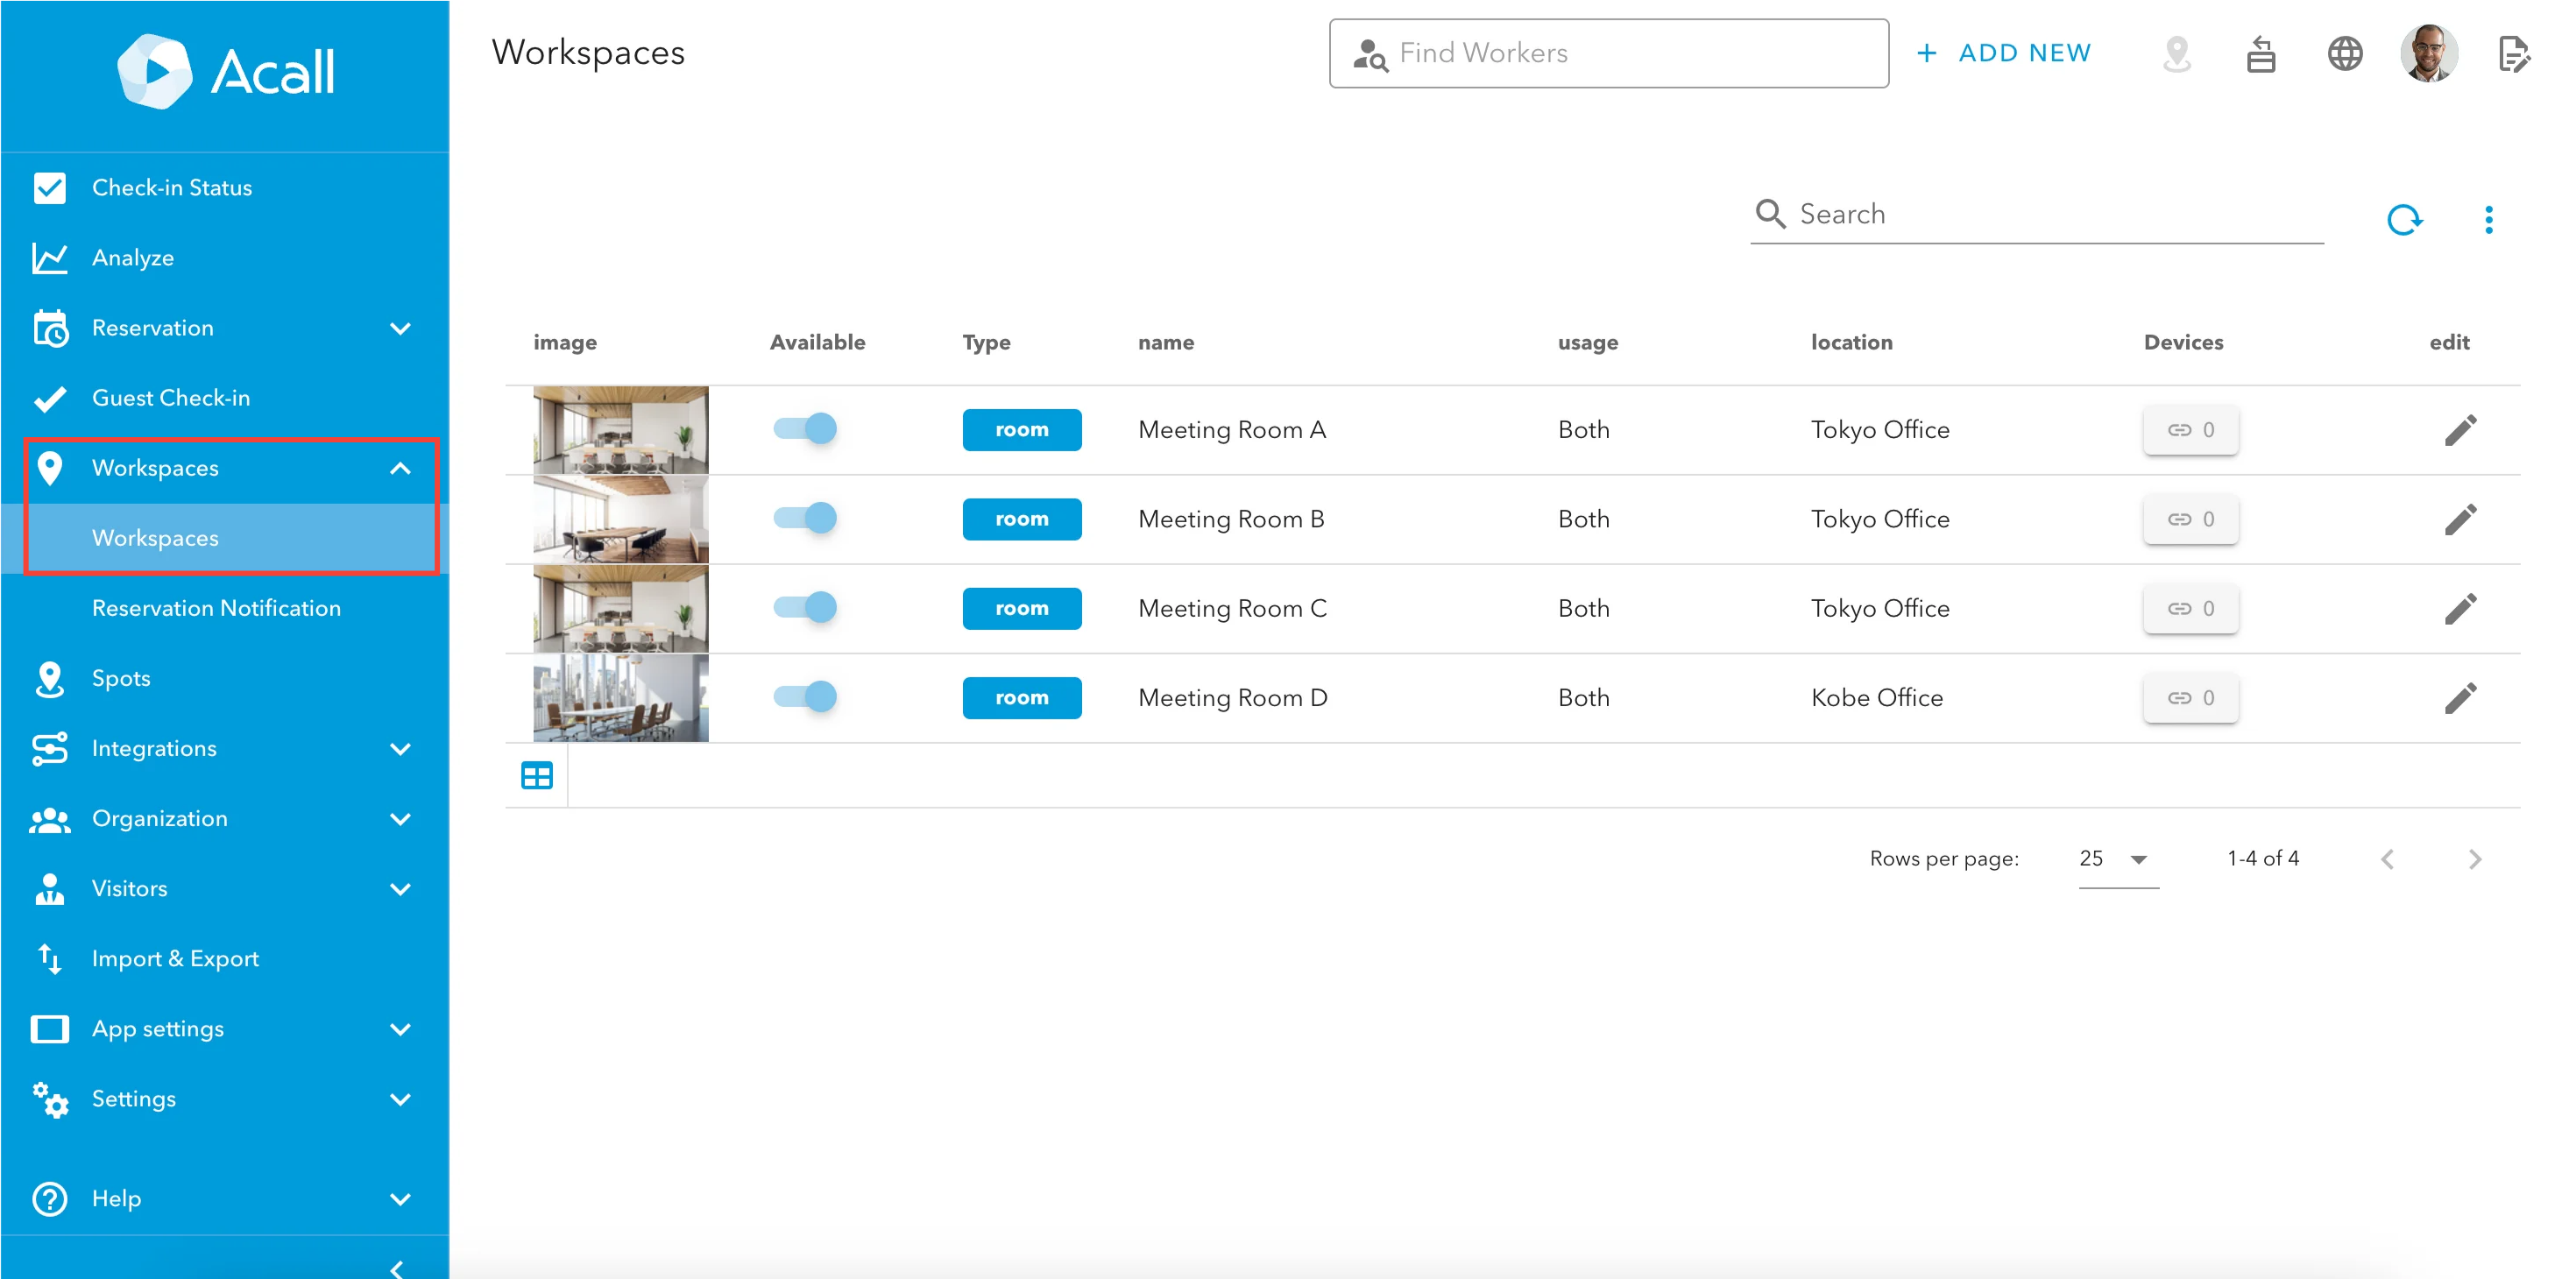Toggle availability for Meeting Room B
The image size is (2576, 1279).
point(805,518)
